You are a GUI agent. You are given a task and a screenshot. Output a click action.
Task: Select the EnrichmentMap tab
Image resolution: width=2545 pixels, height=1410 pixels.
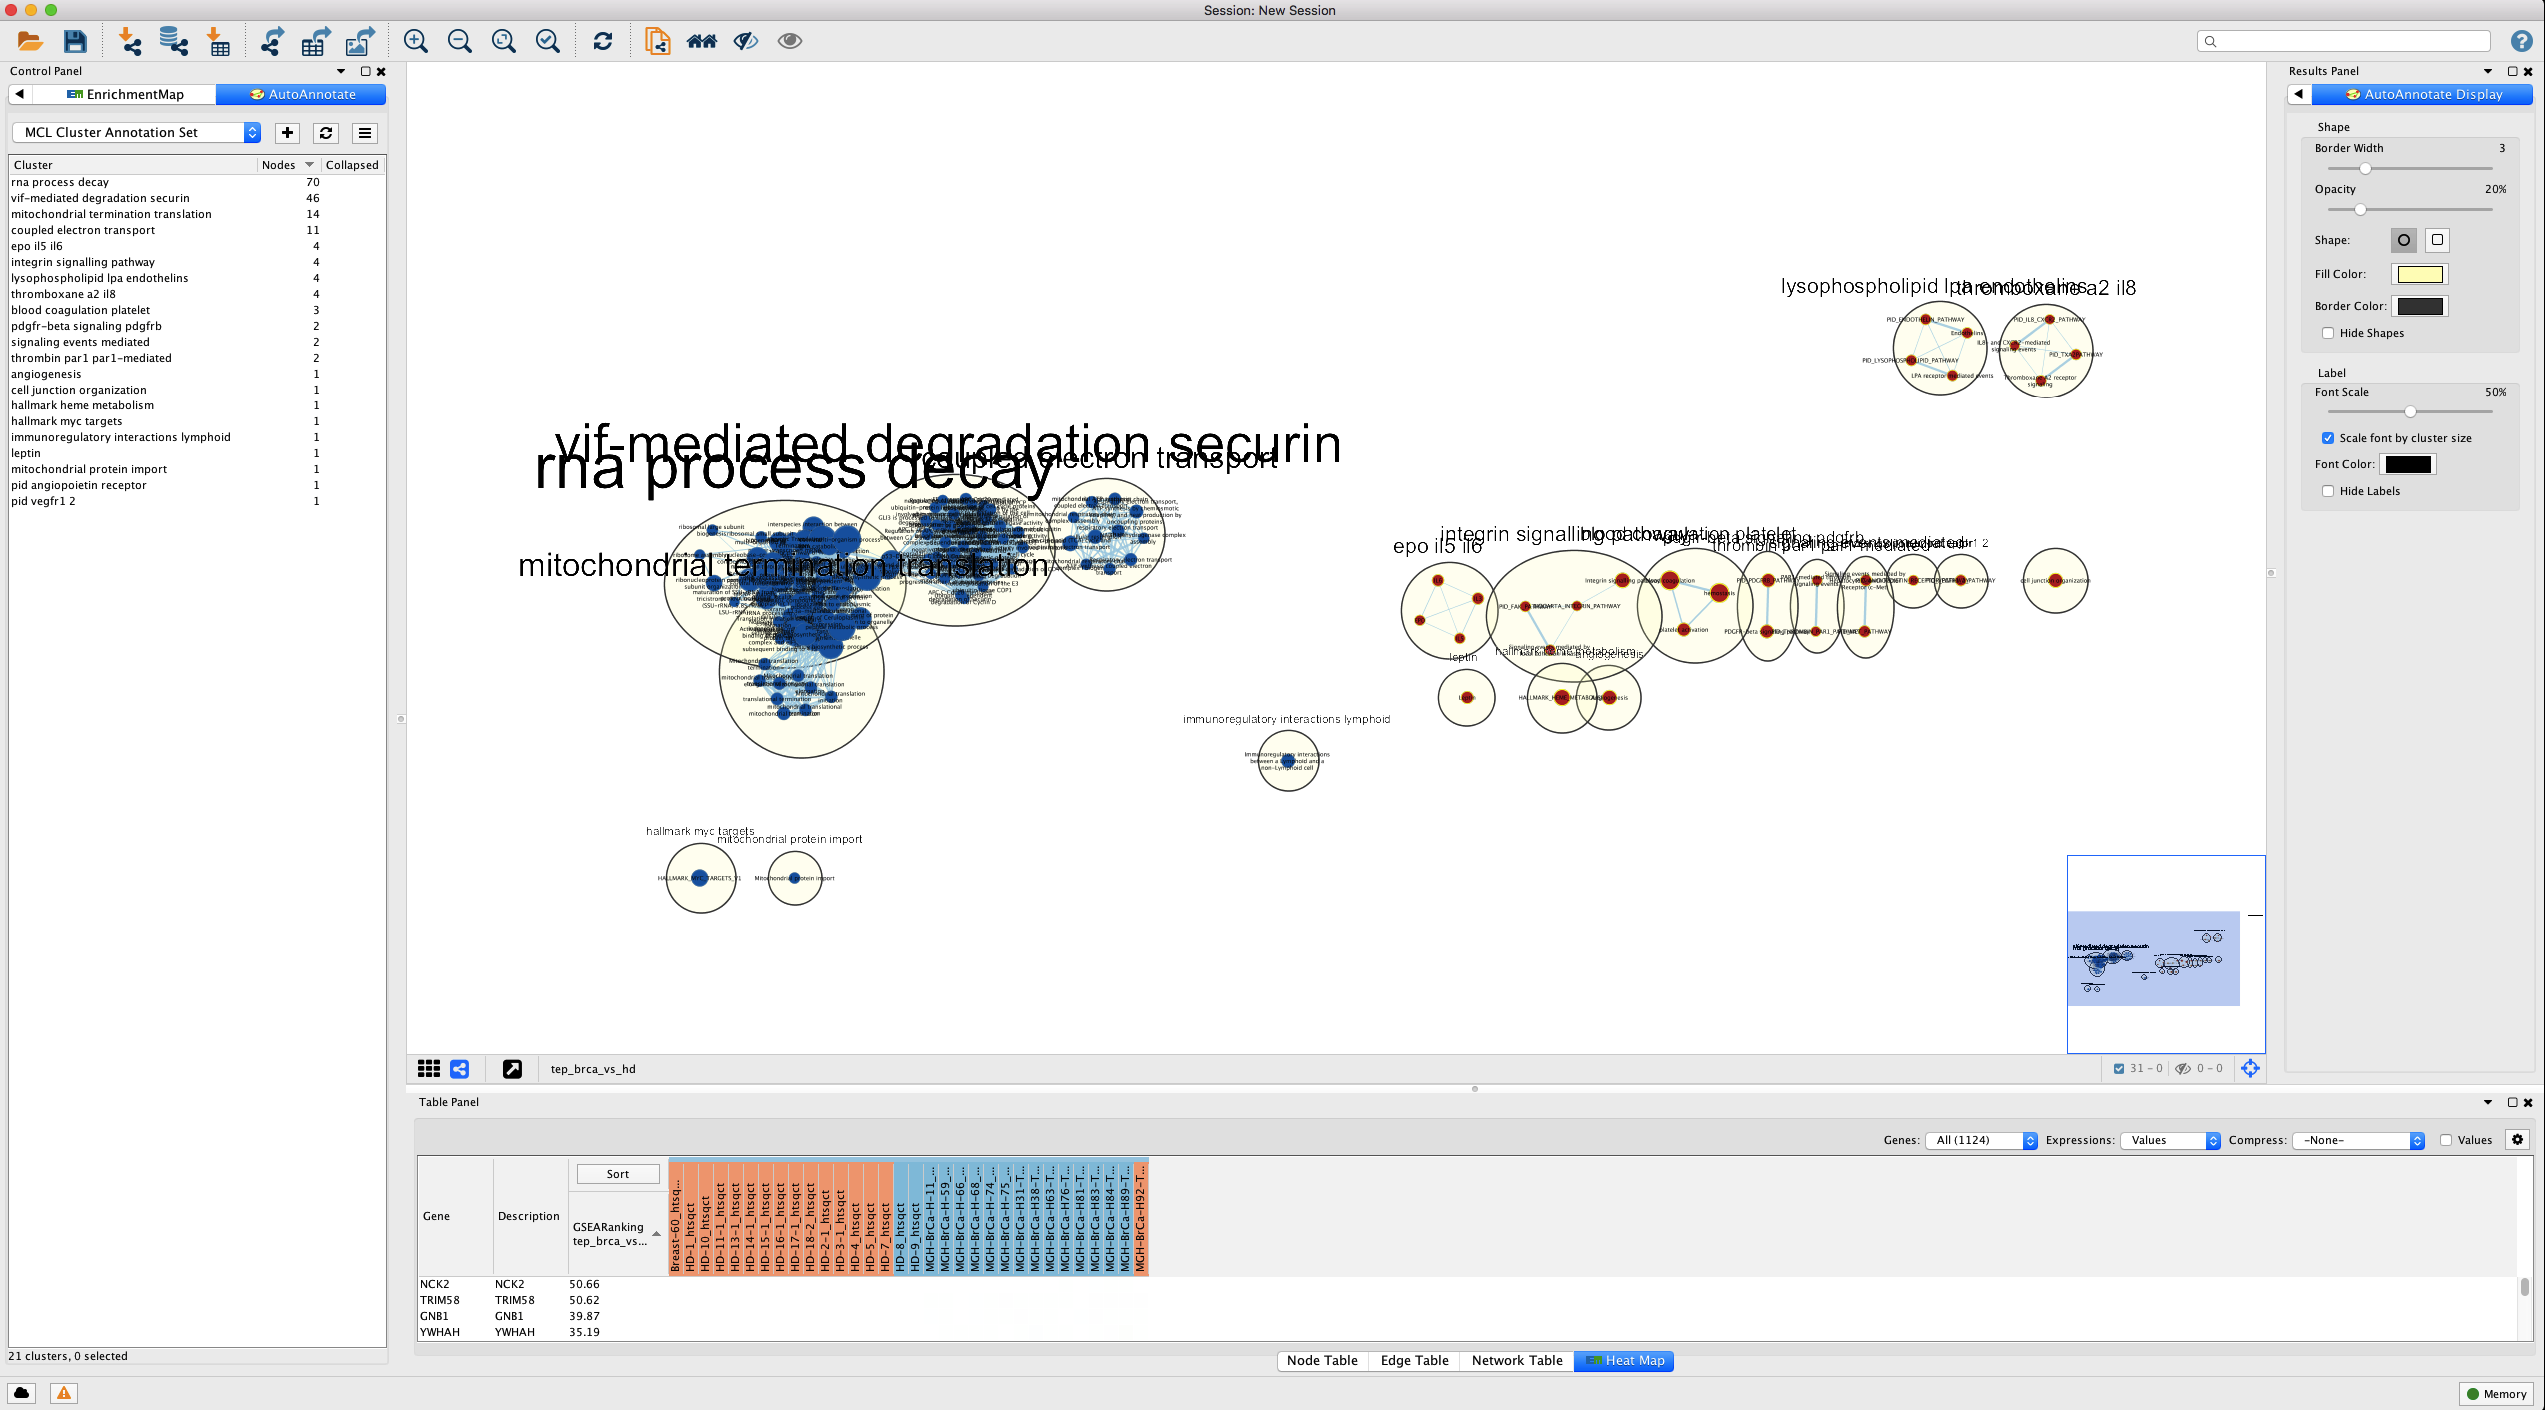coord(125,94)
